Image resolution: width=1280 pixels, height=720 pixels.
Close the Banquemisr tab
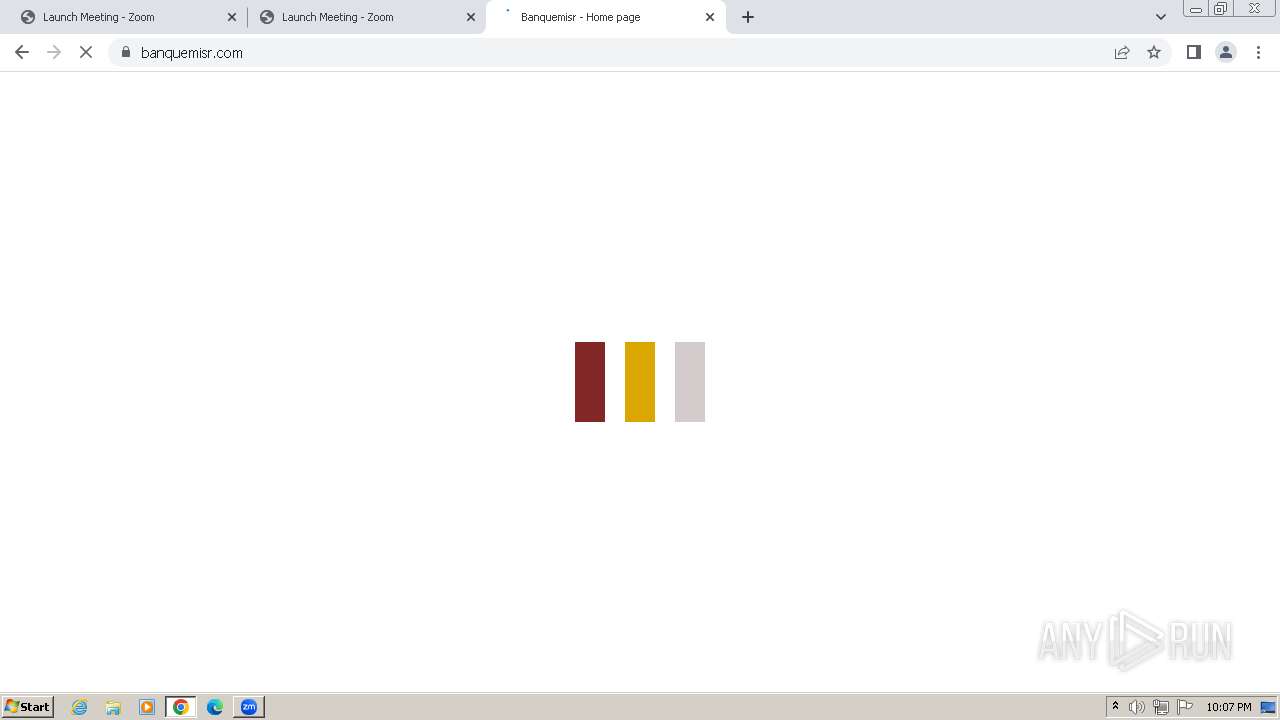pyautogui.click(x=710, y=17)
